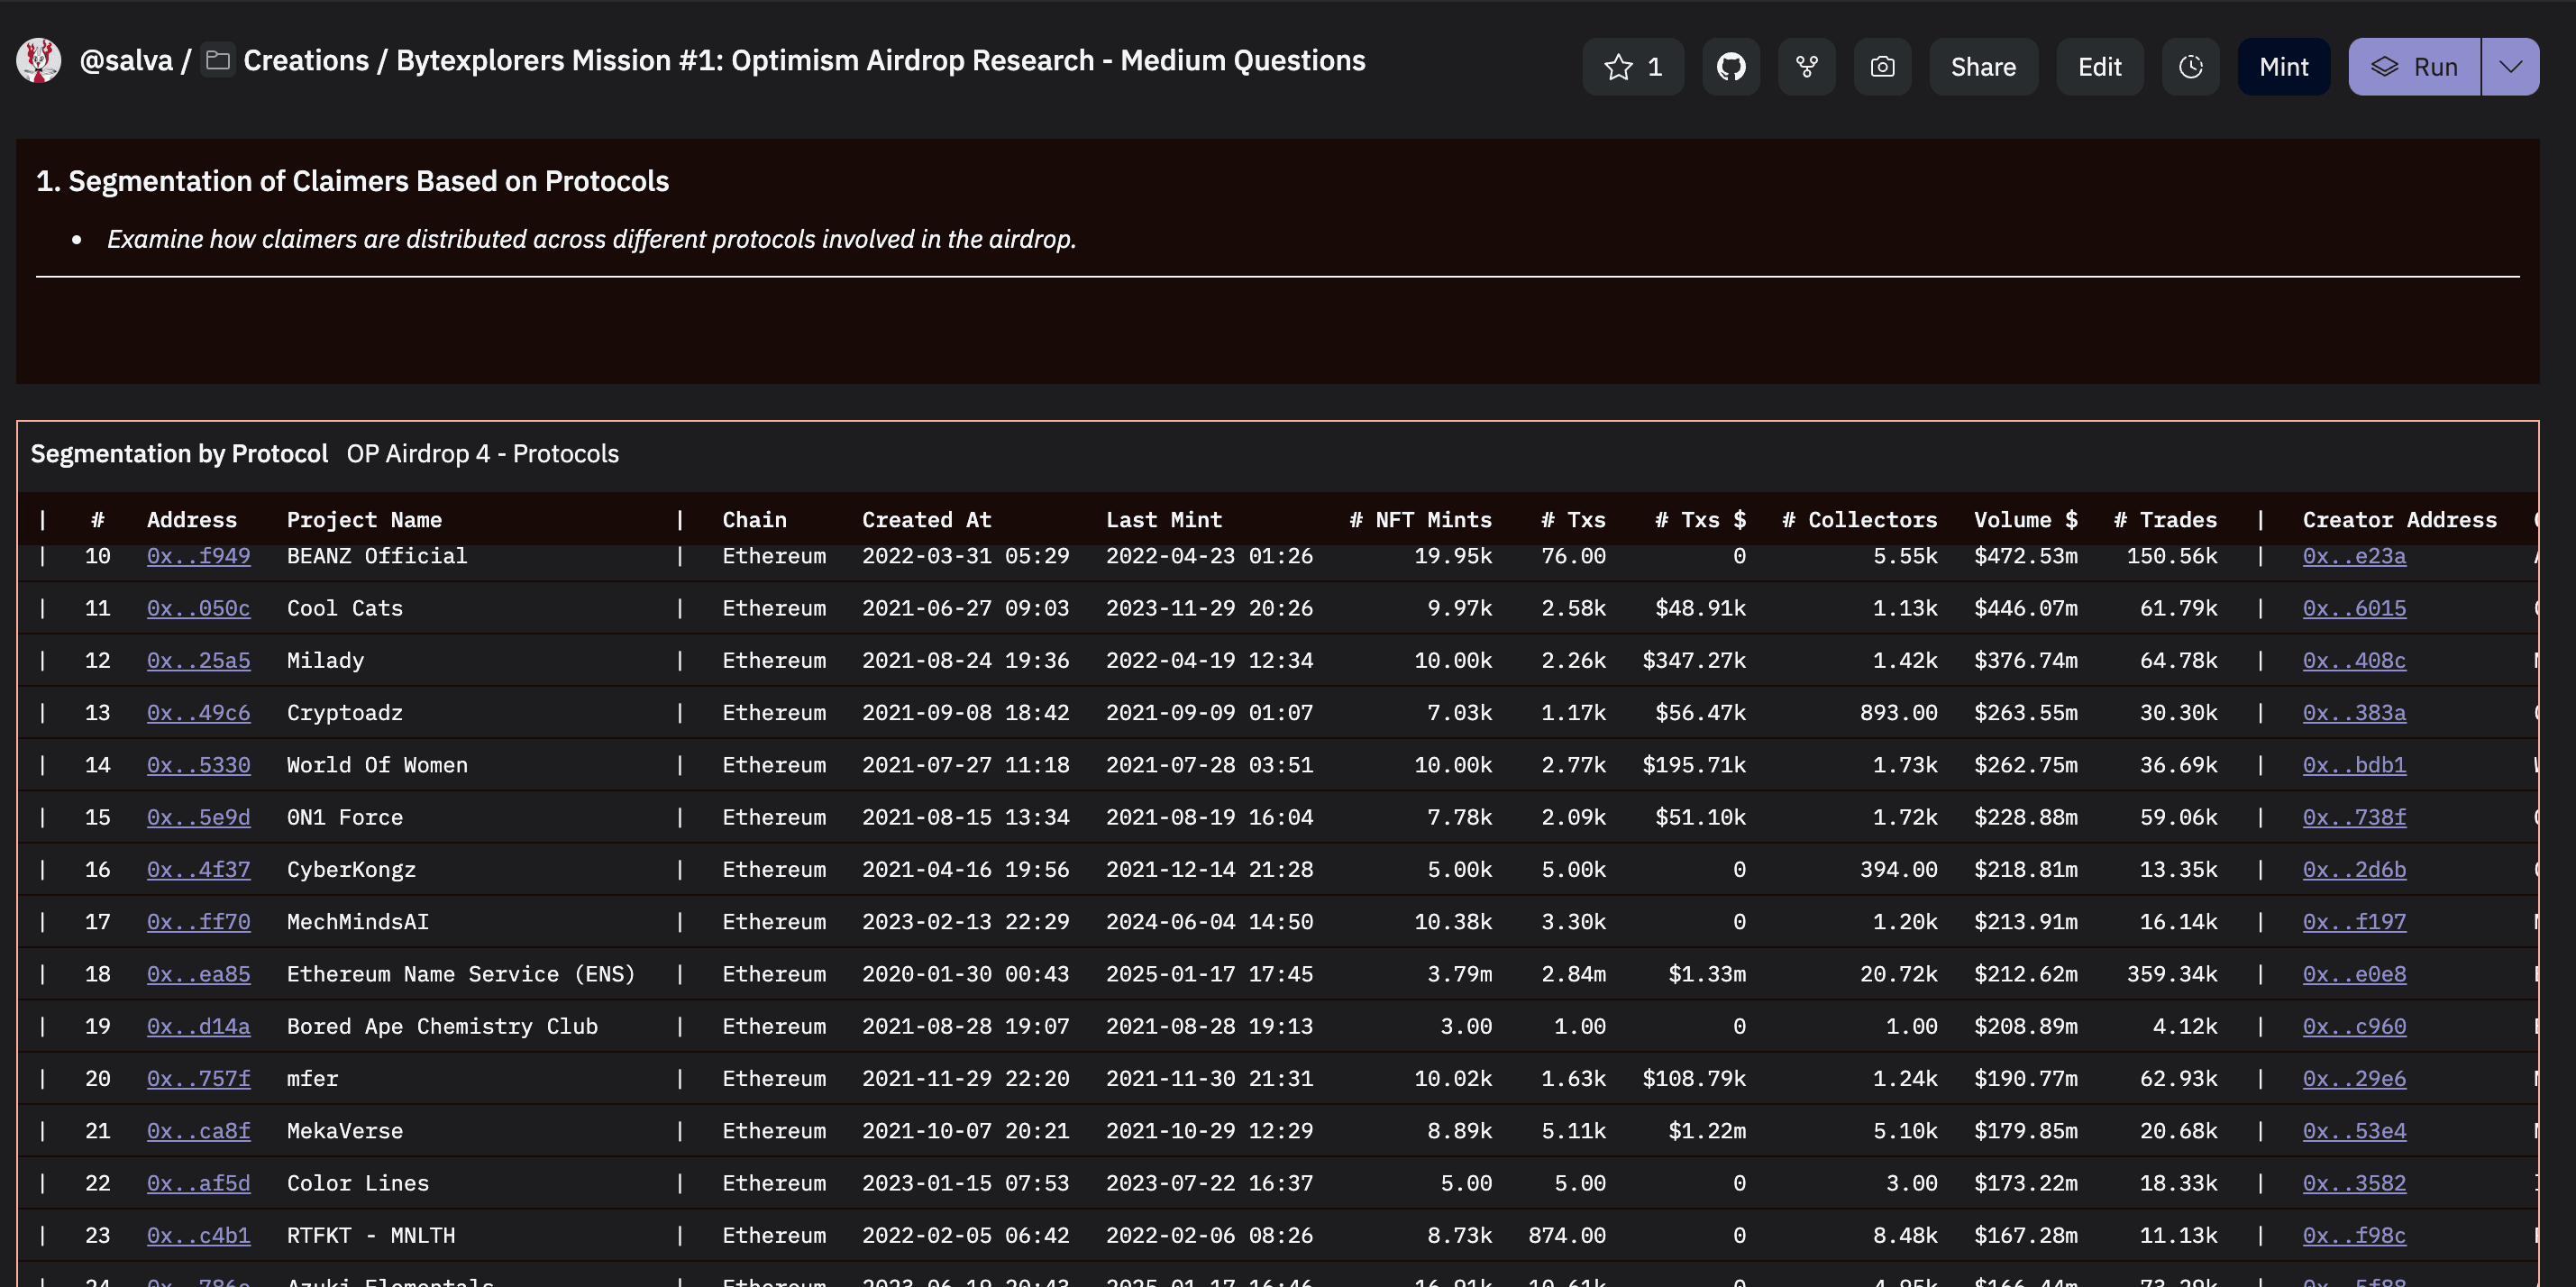Click the Segmentation of Claimers heading
2576x1287 pixels.
point(352,181)
